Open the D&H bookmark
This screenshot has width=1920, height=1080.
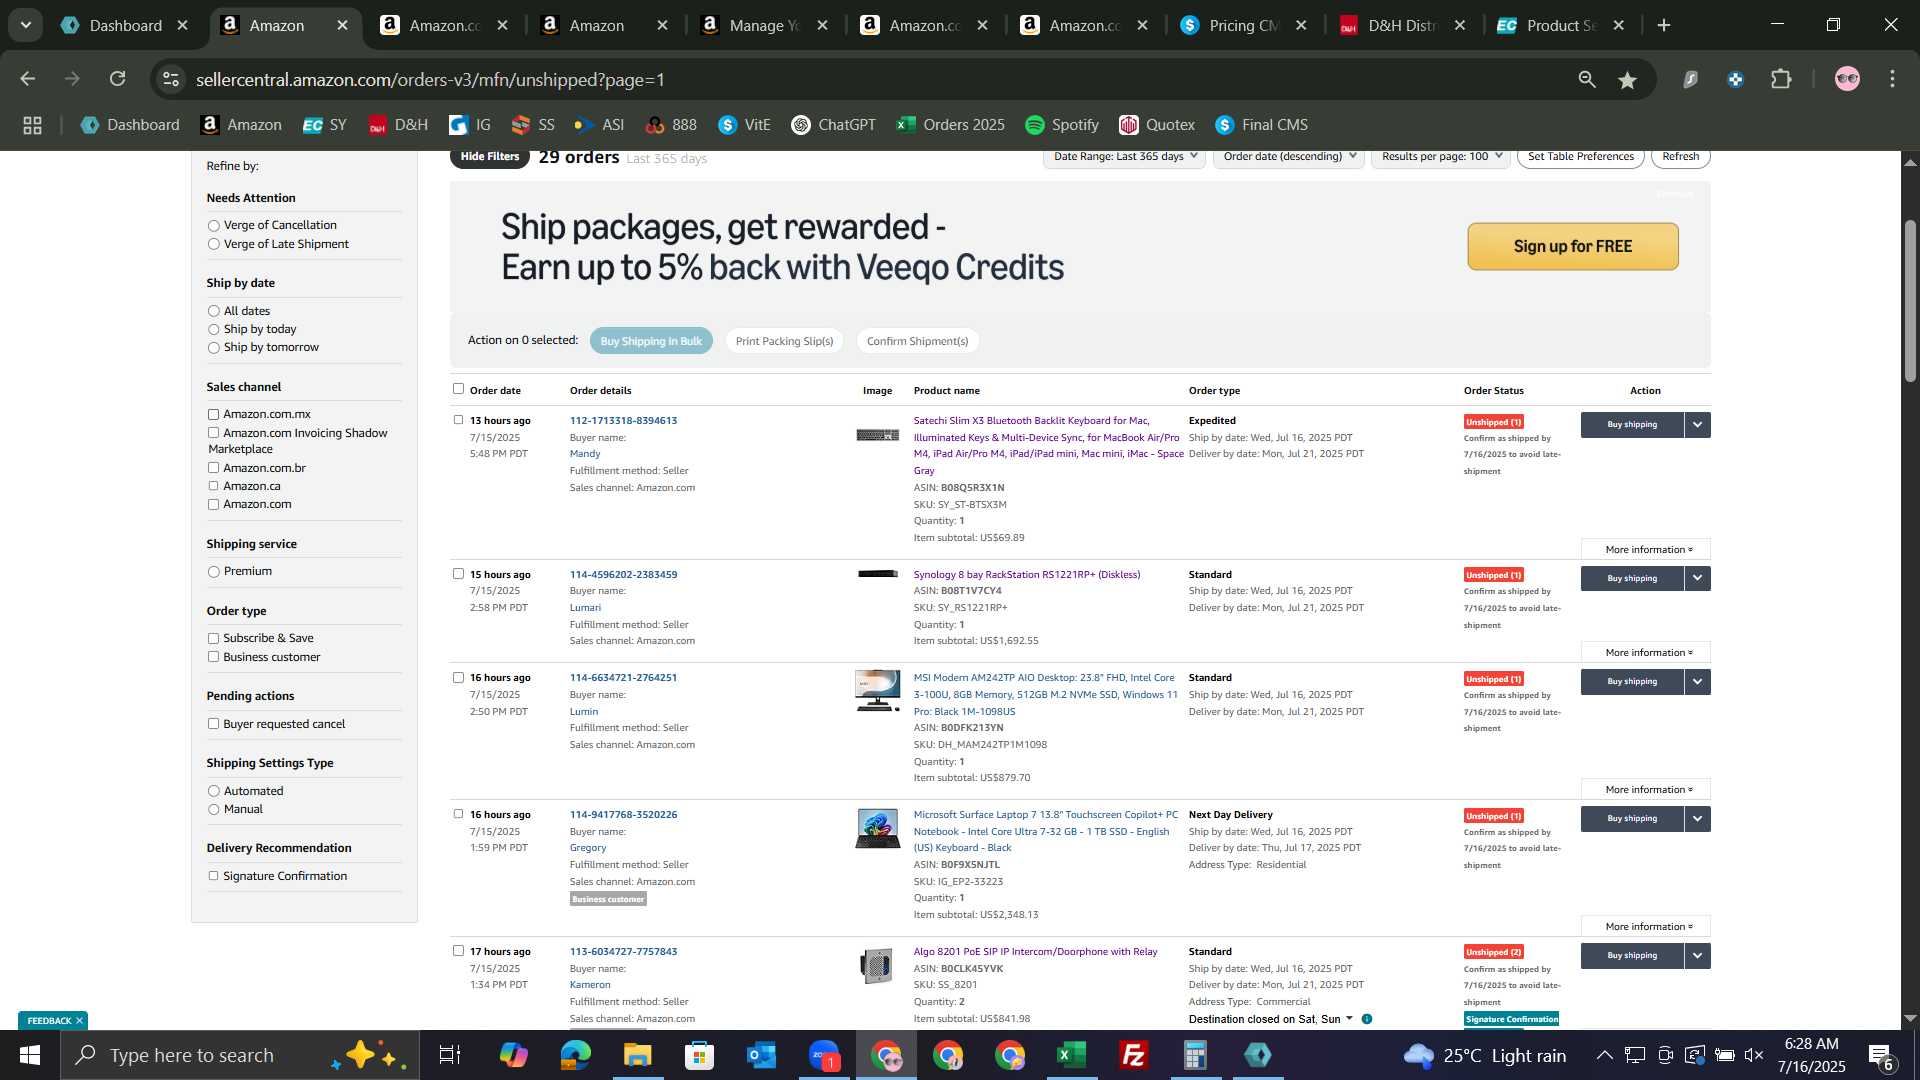pos(398,125)
